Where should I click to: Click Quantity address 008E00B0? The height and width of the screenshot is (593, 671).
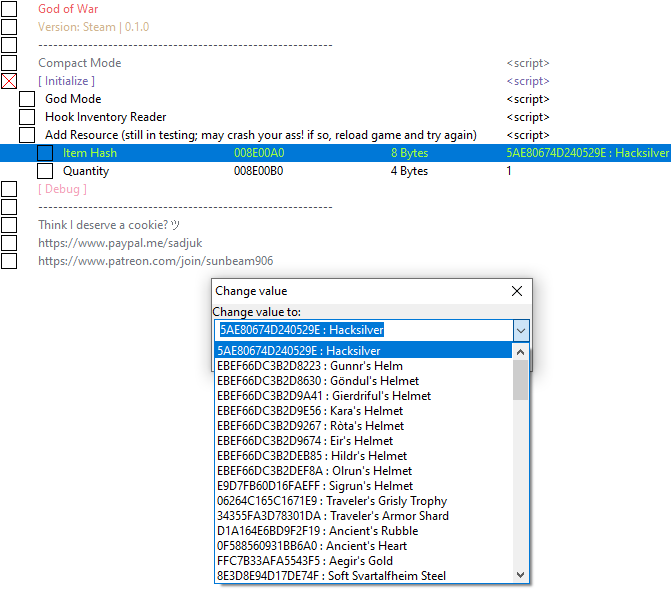point(258,171)
